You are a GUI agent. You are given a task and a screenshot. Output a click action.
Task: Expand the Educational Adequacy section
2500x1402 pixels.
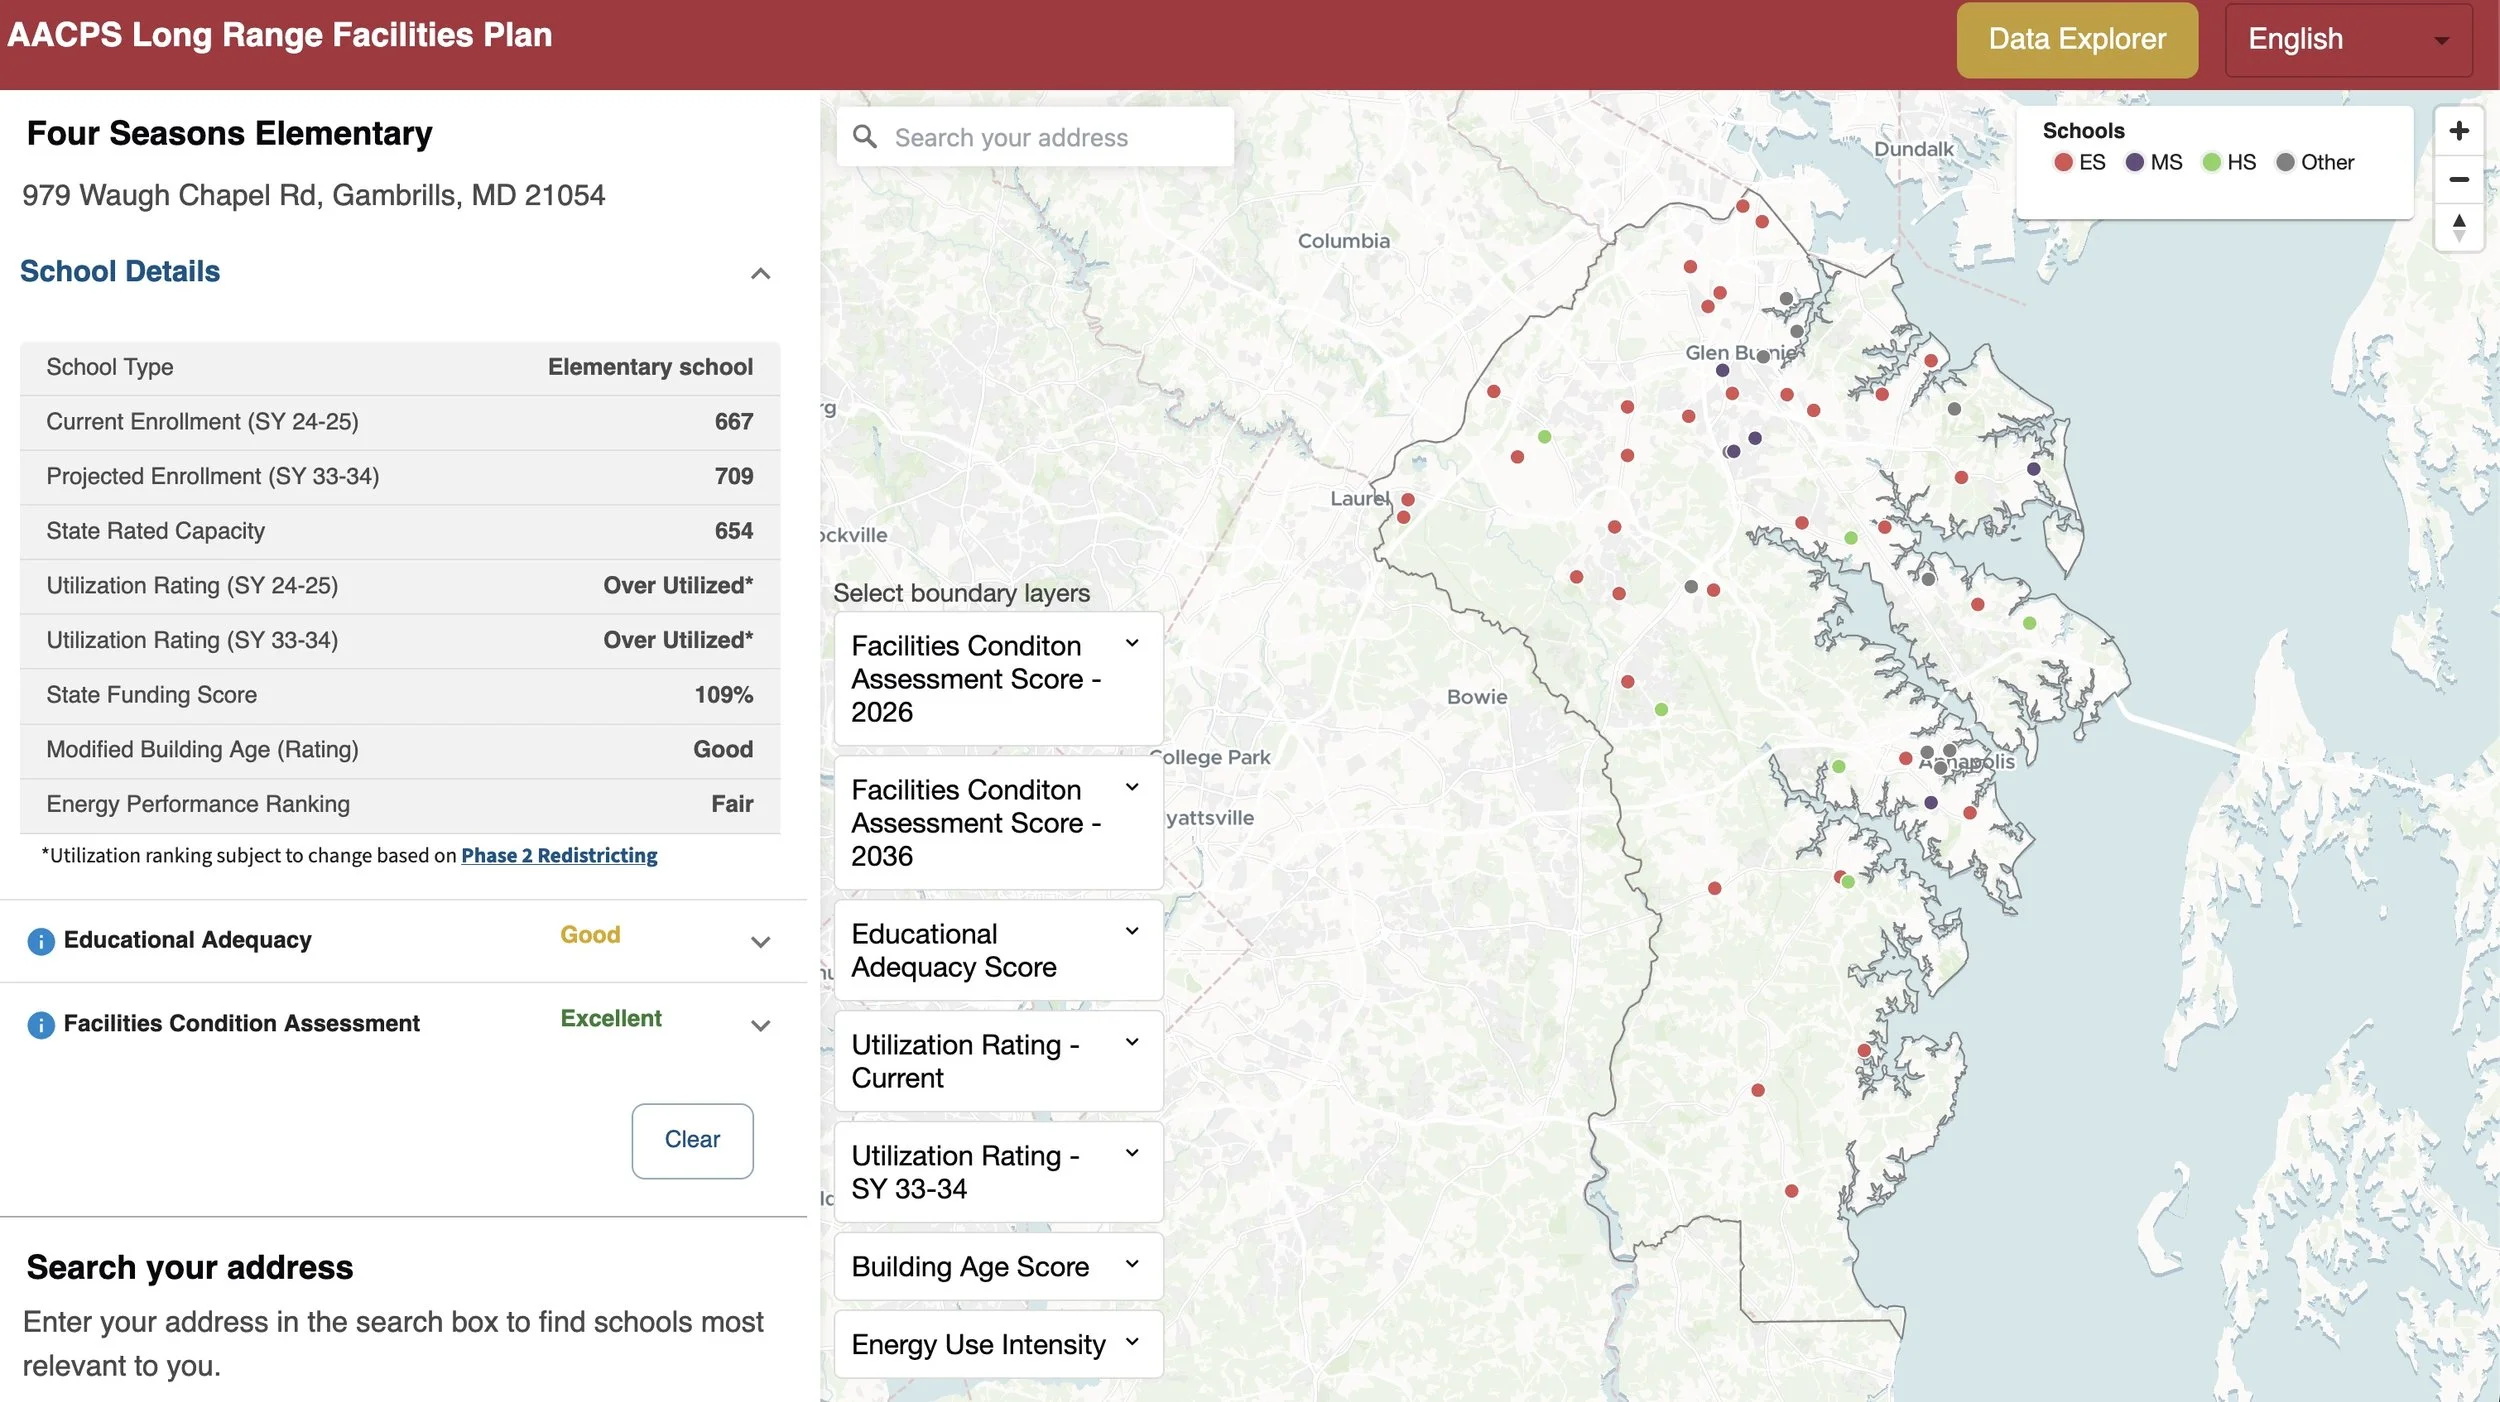point(760,942)
